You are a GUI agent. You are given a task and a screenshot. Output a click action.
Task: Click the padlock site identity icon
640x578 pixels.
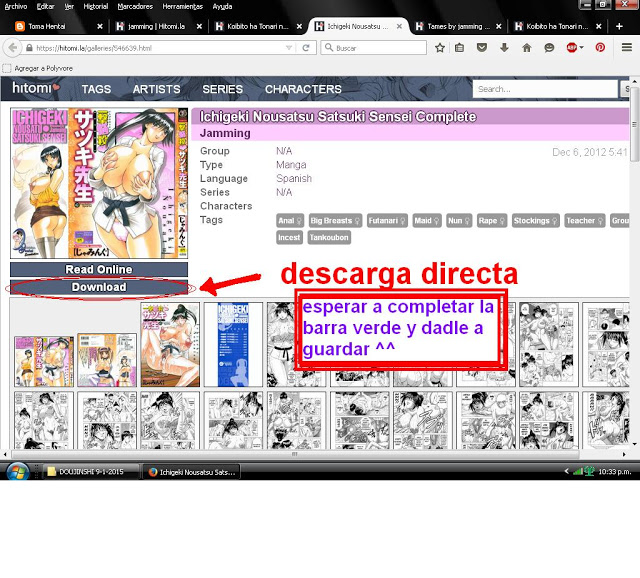click(29, 48)
